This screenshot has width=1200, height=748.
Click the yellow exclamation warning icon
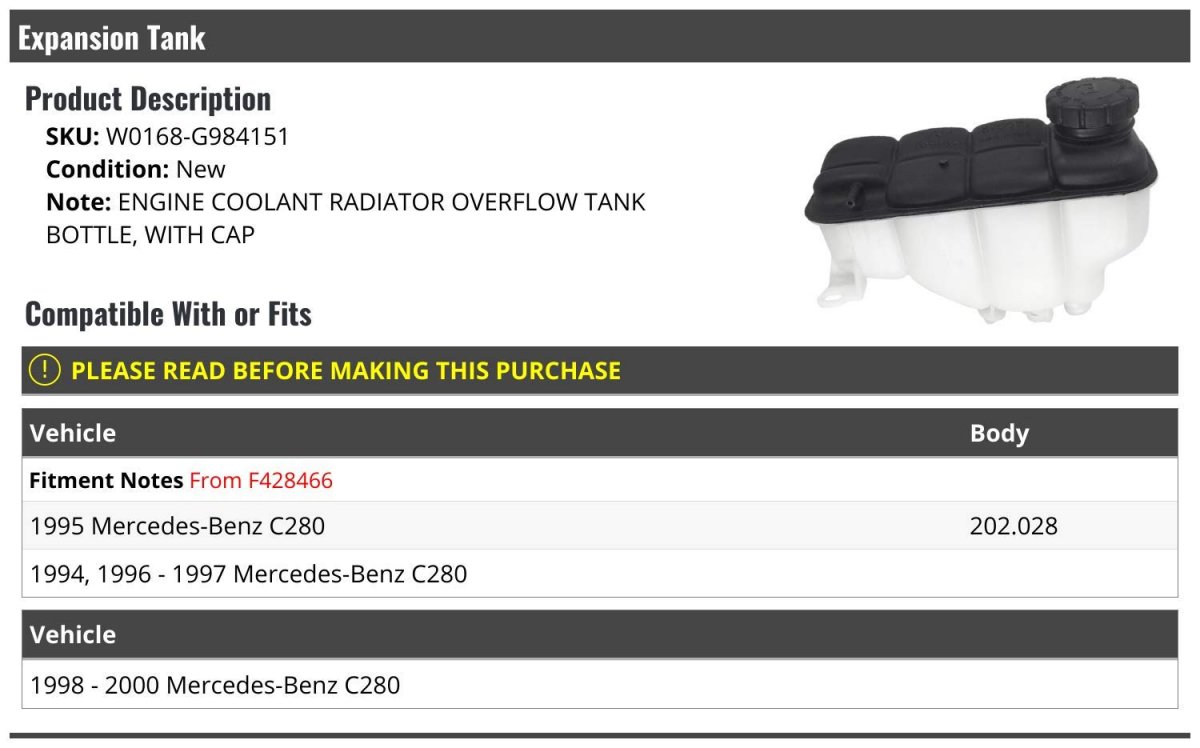pos(45,370)
